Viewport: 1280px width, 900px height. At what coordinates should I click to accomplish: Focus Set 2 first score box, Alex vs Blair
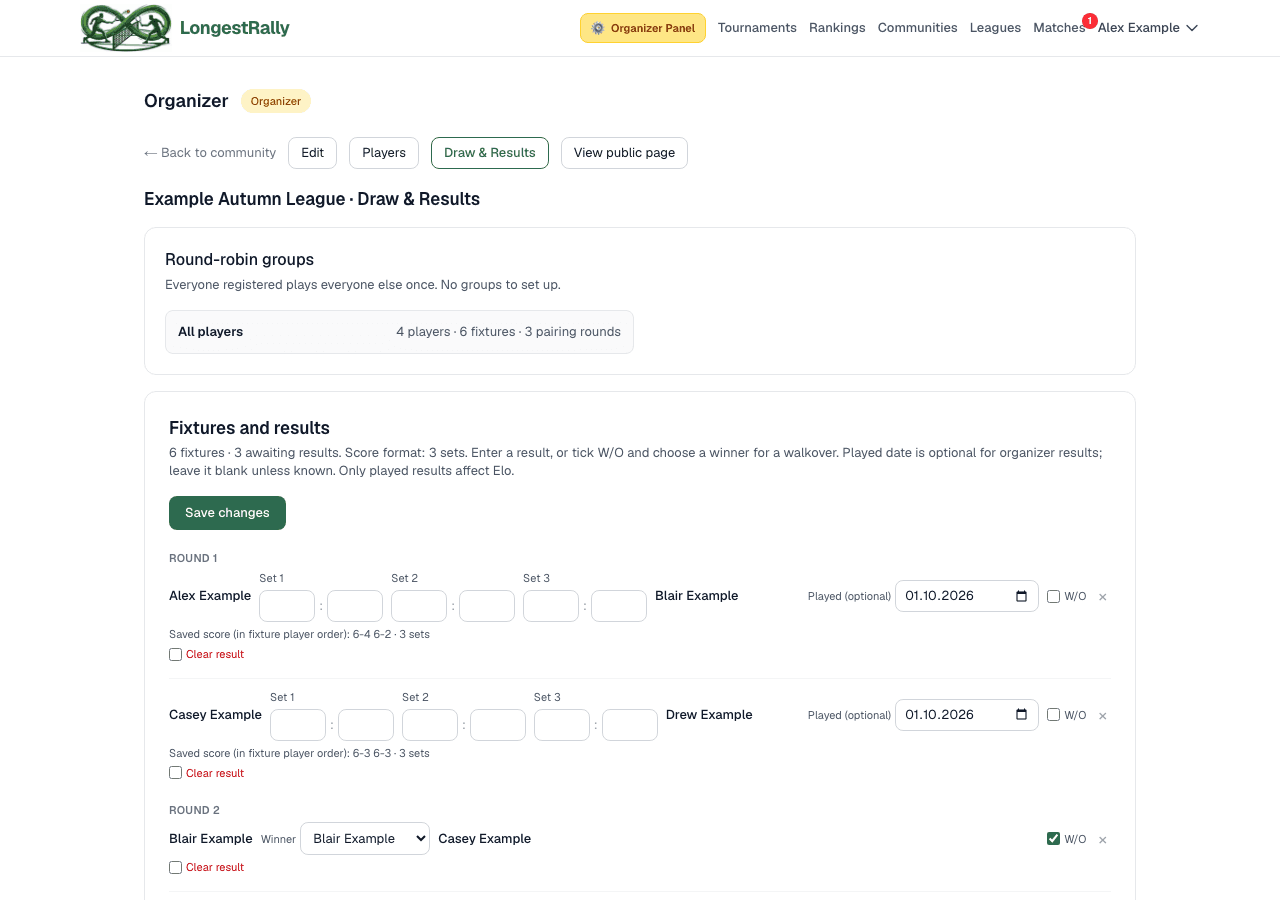[419, 606]
